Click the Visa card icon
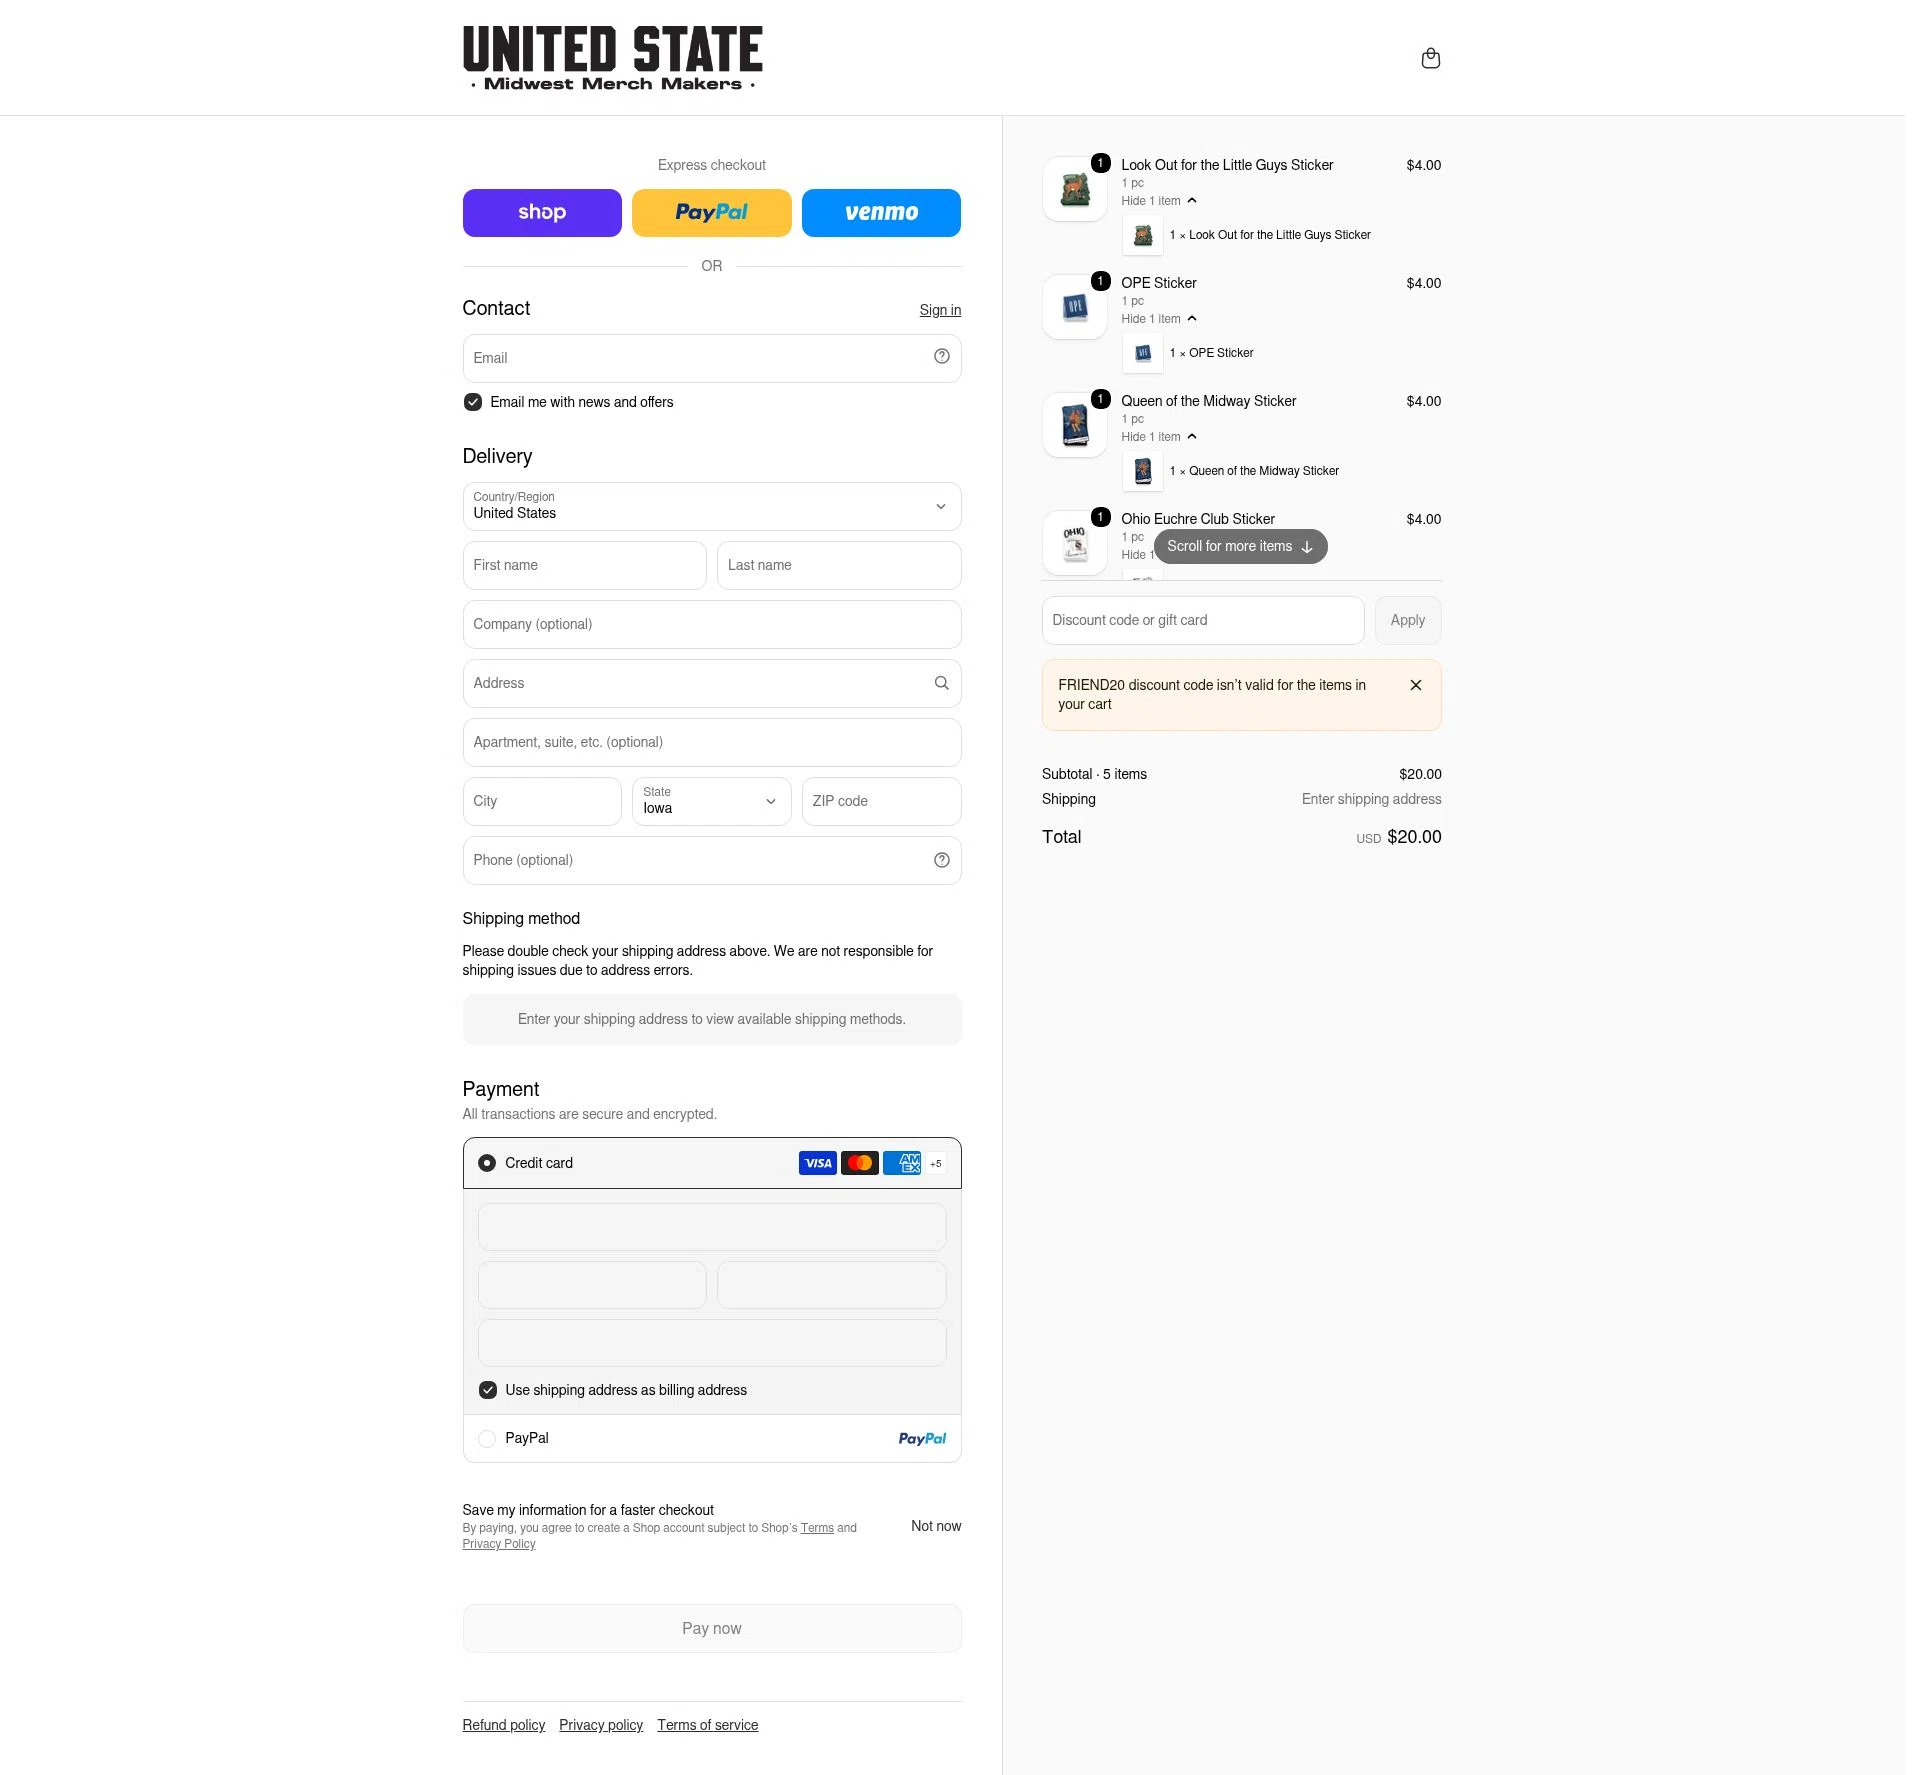Screen dimensions: 1920x1775 pos(817,1163)
